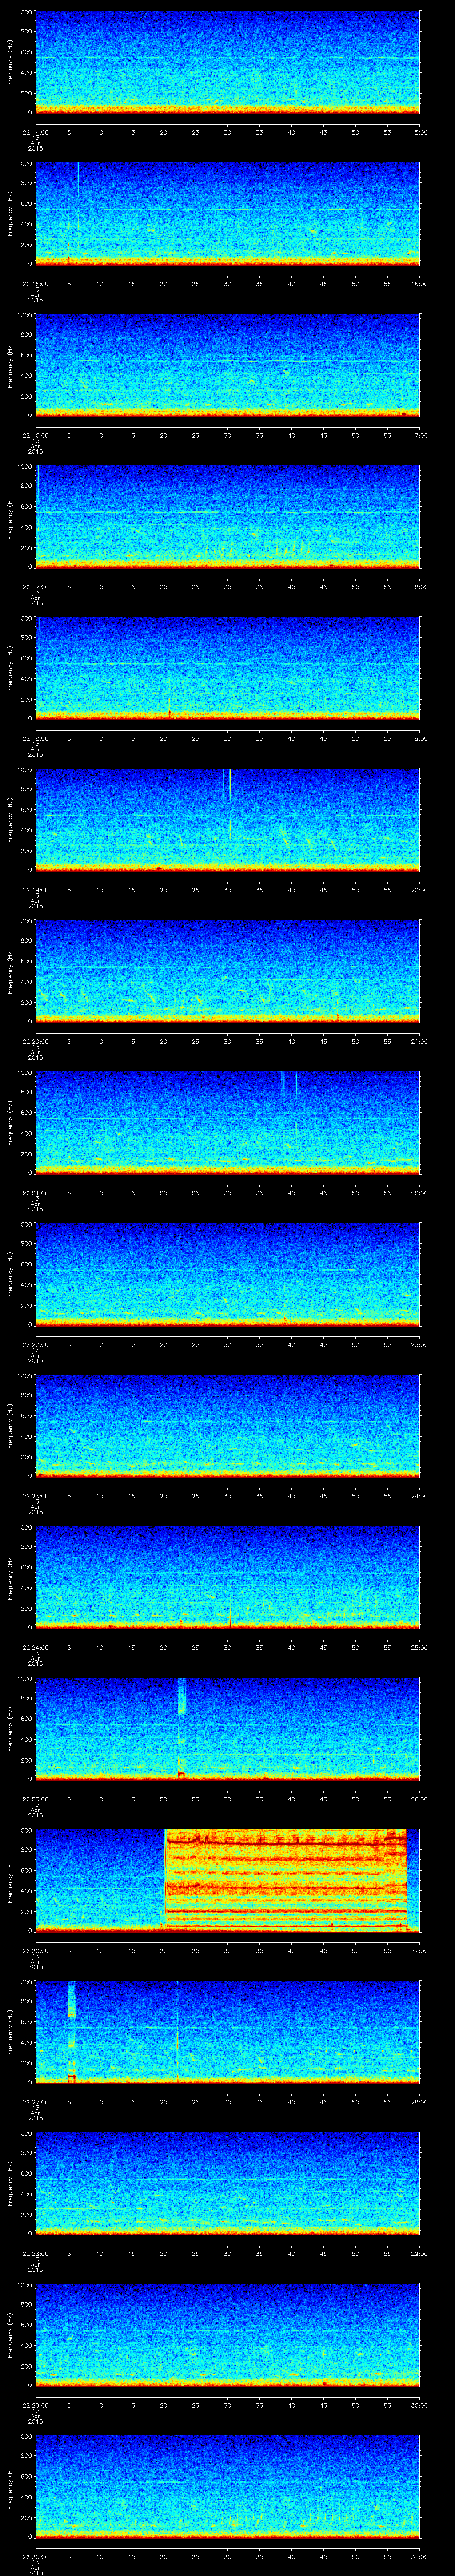This screenshot has height=2576, width=455.
Task: Click the 31:00 end time label
Action: [420, 2556]
